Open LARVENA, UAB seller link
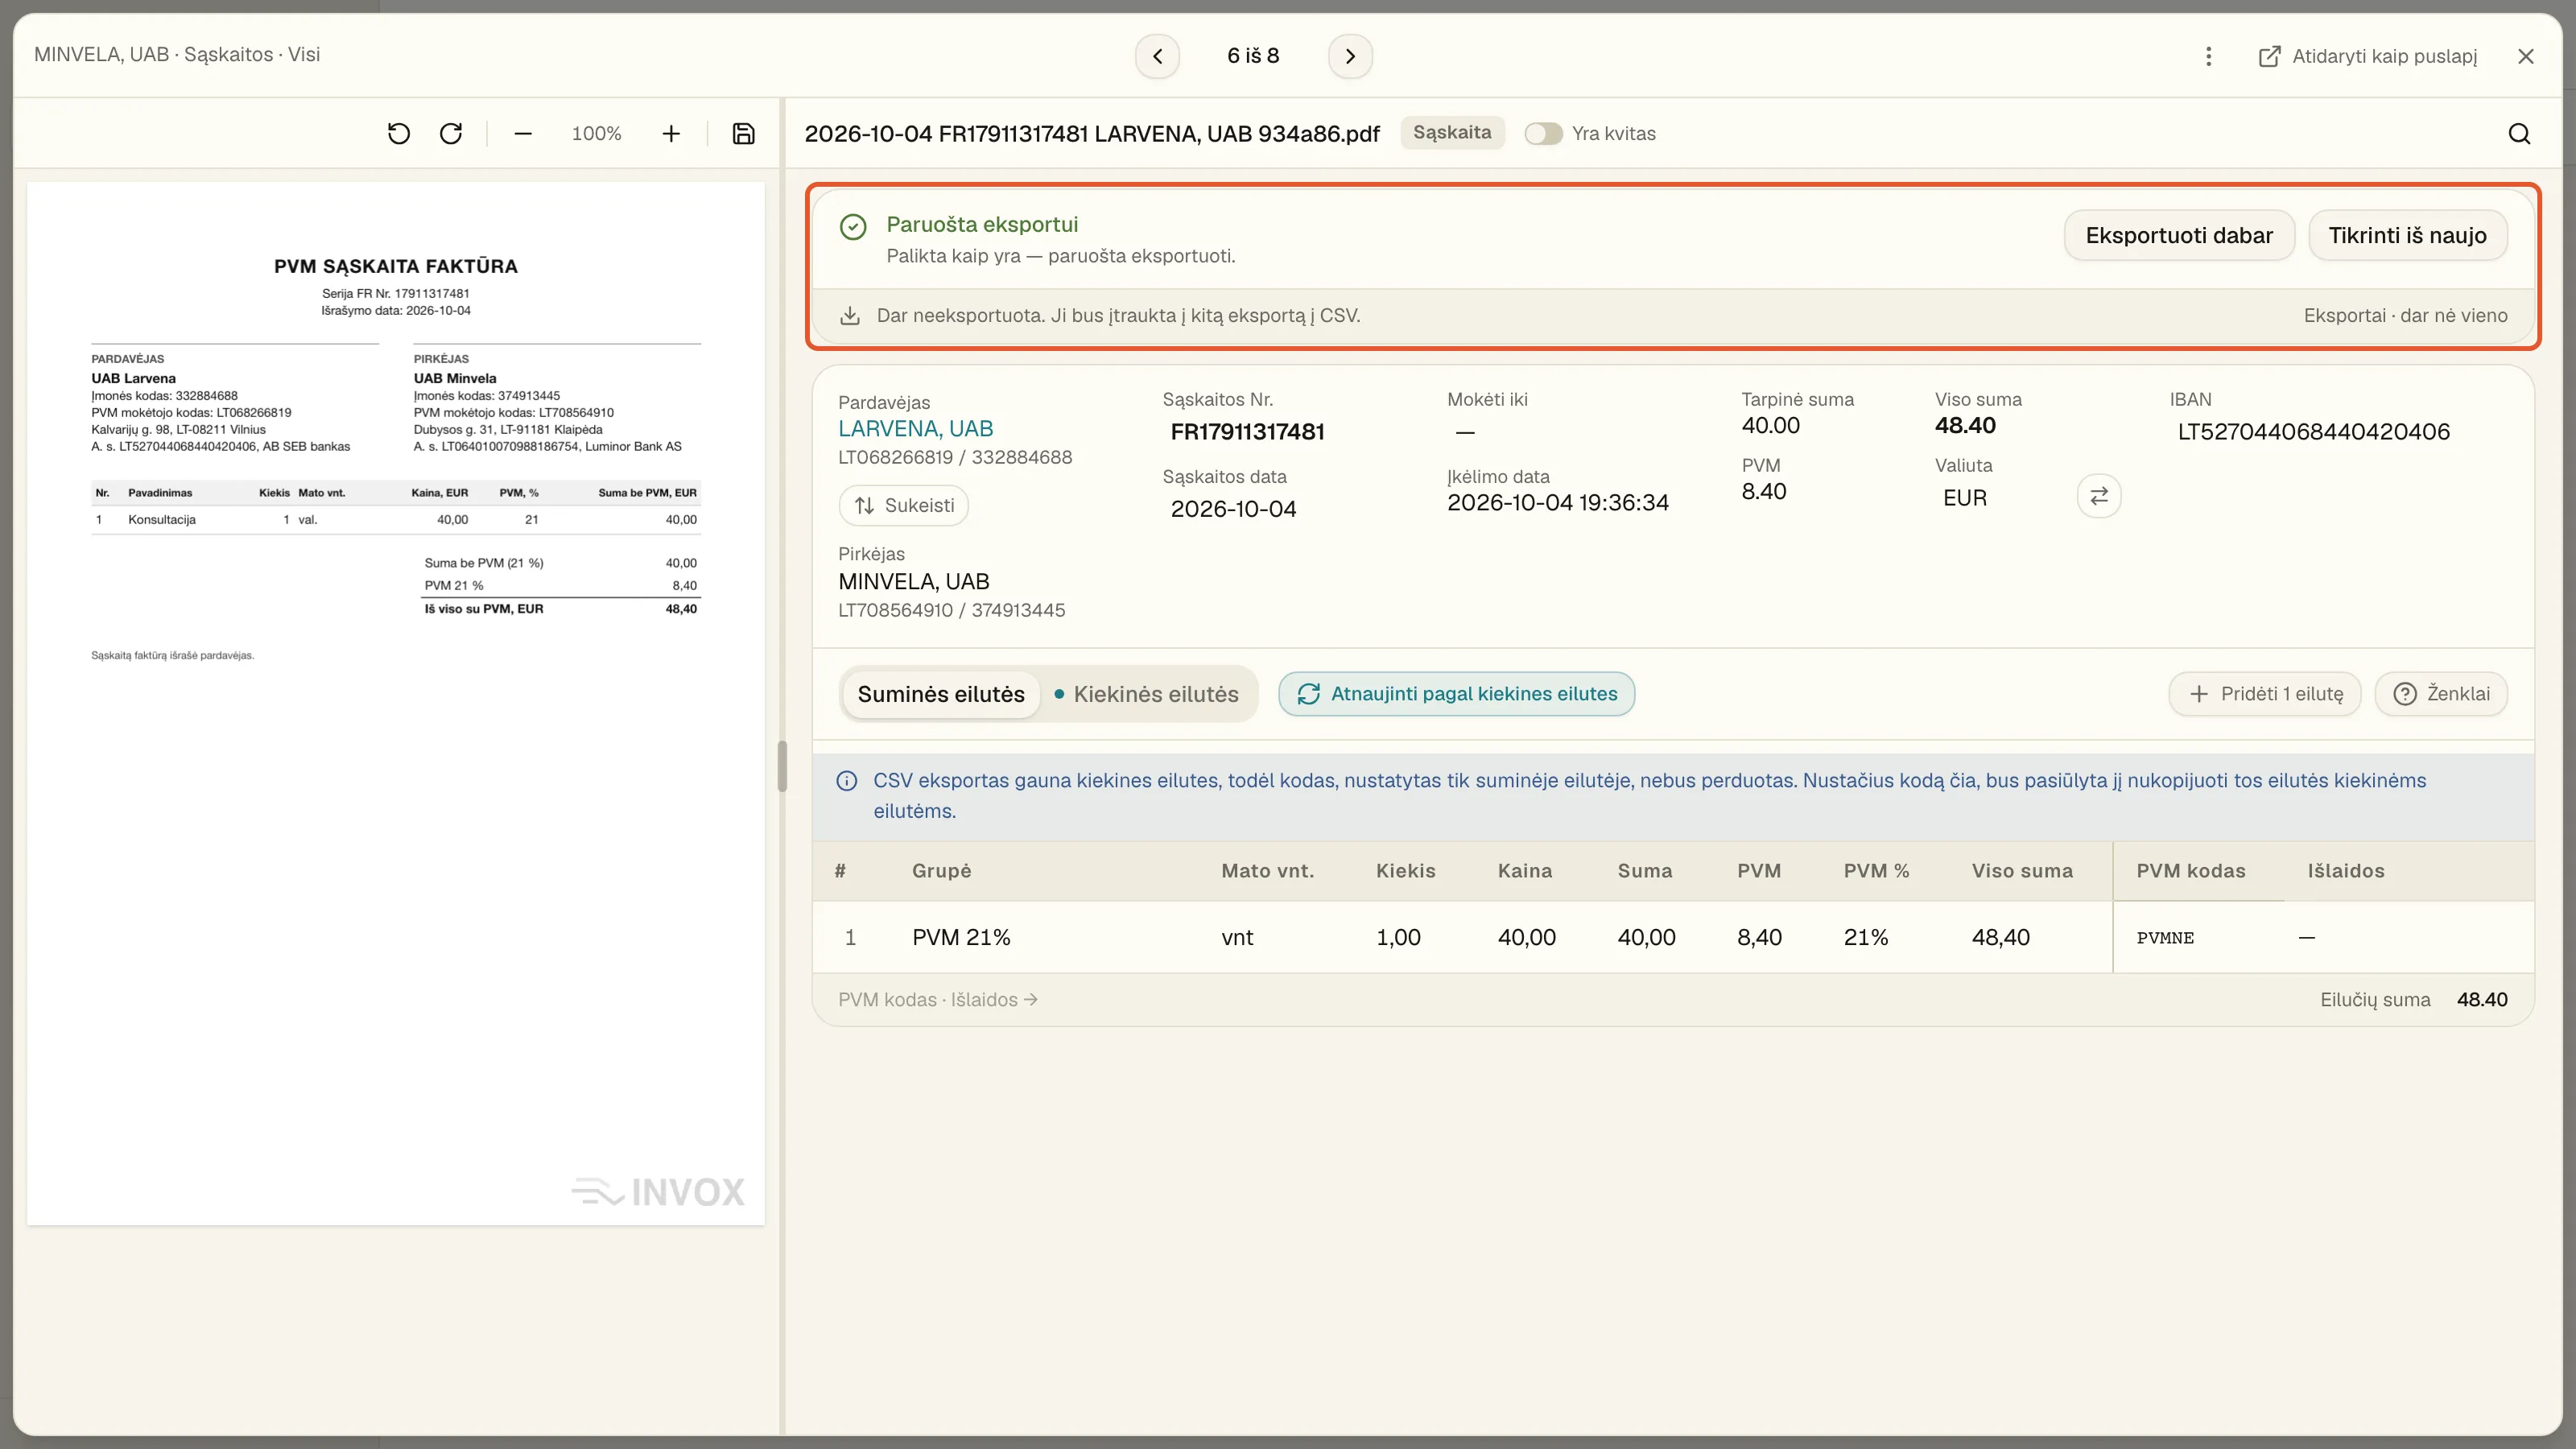 click(915, 429)
